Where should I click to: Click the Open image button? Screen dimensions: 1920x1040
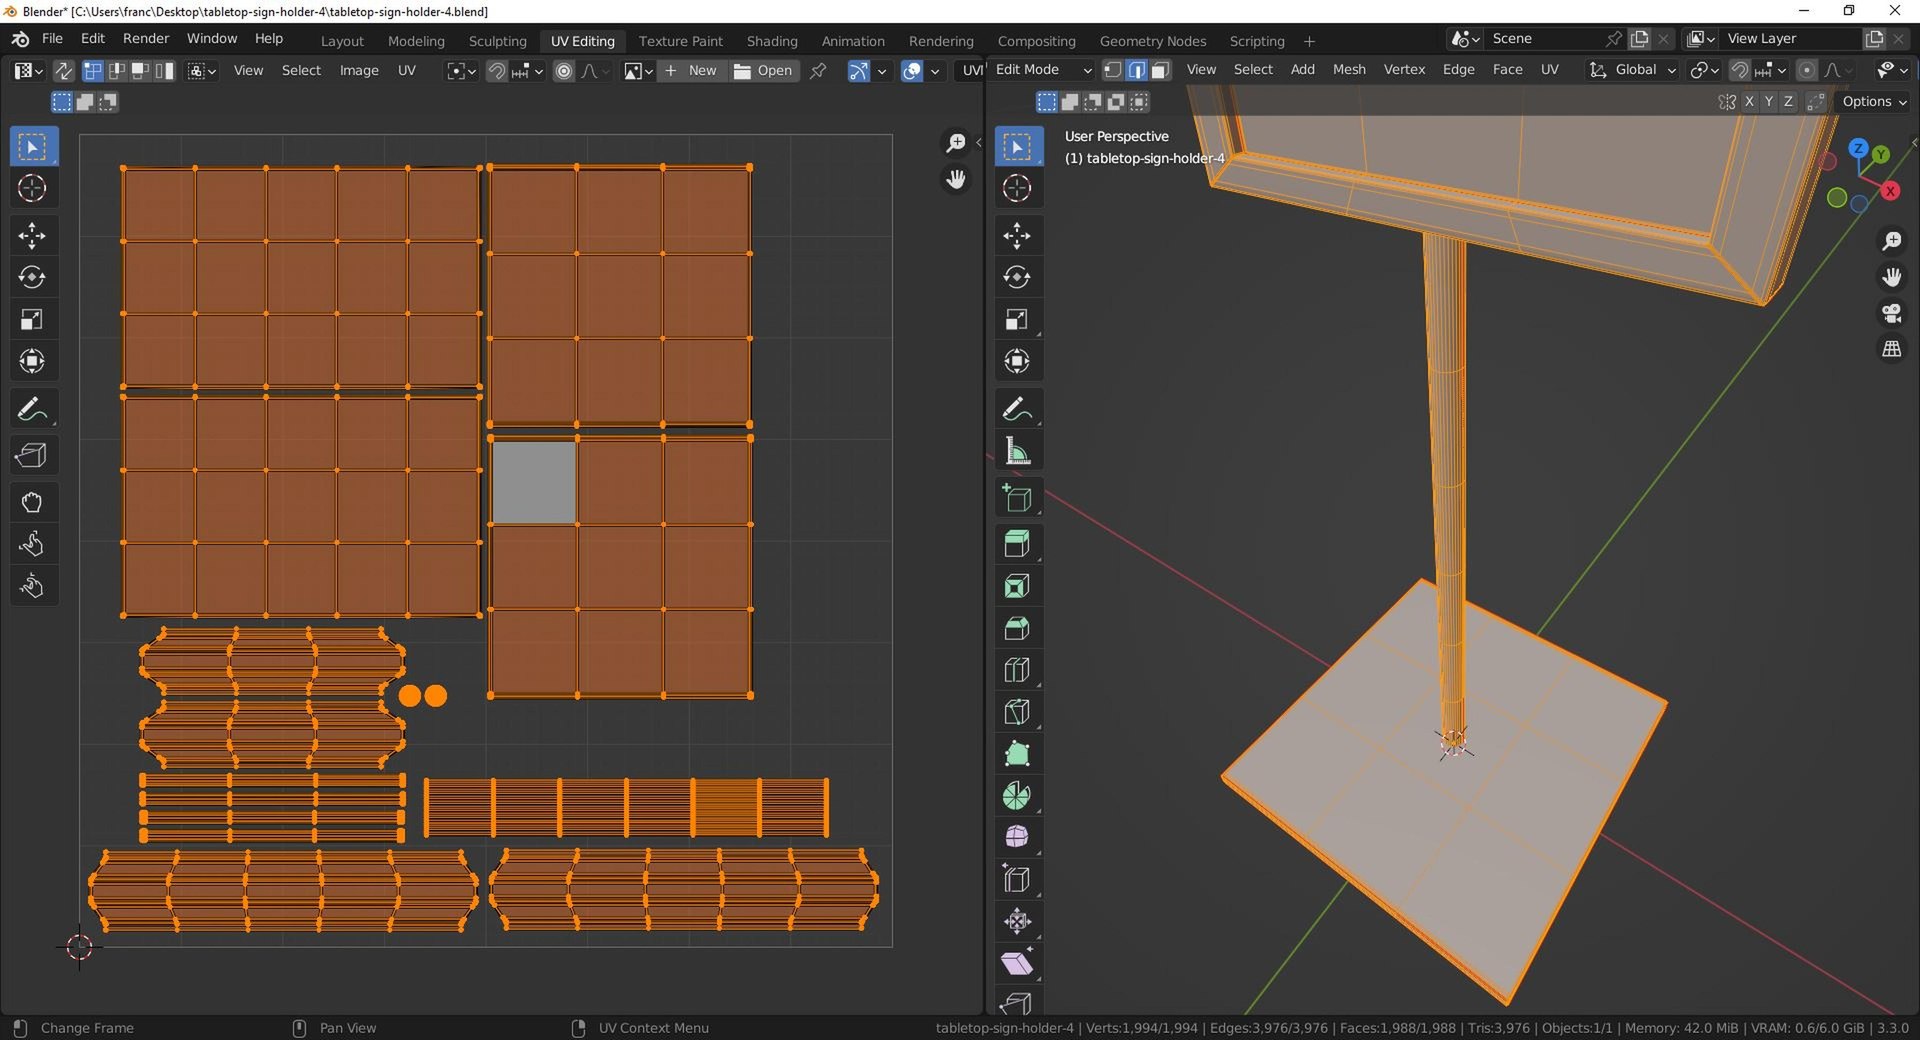coord(763,71)
